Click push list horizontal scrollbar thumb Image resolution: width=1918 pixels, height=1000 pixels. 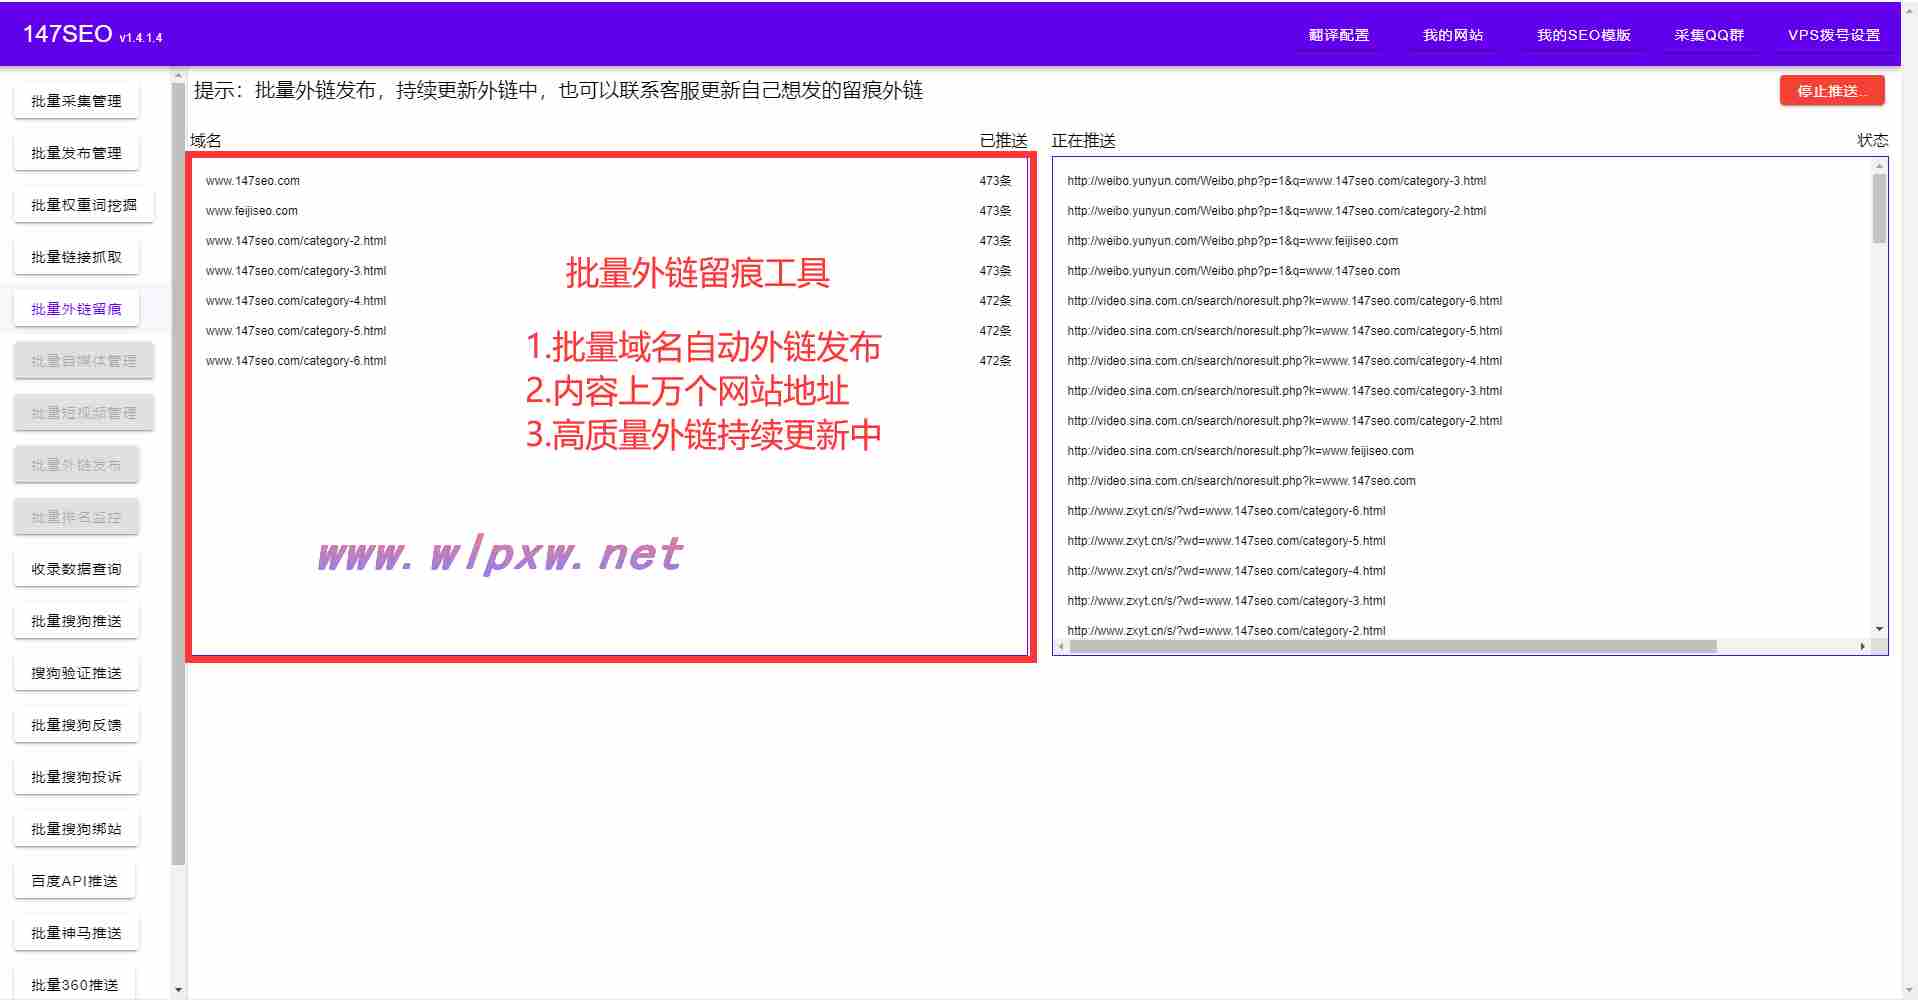point(1393,647)
